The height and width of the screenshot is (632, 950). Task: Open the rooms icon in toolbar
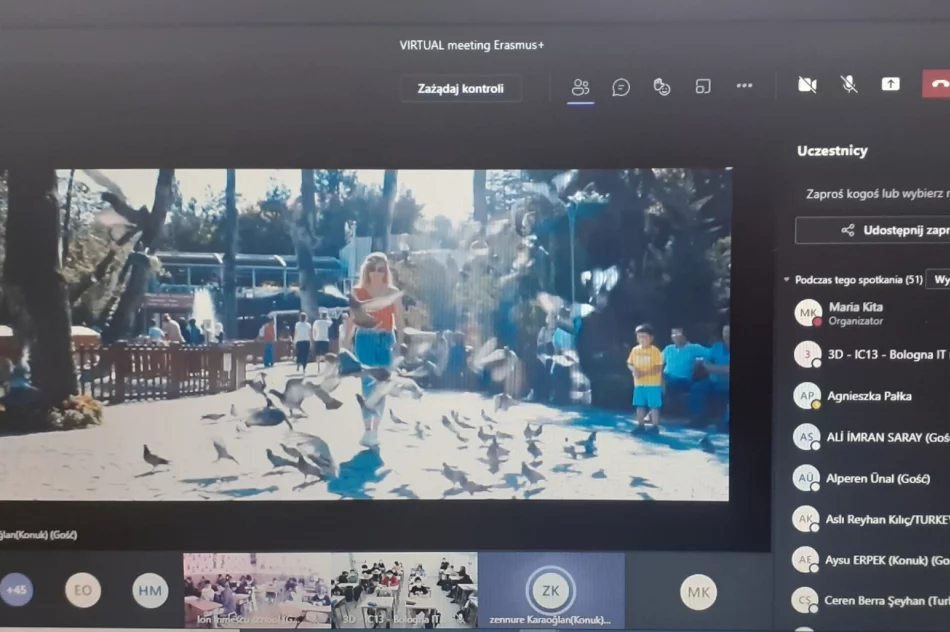coord(703,87)
